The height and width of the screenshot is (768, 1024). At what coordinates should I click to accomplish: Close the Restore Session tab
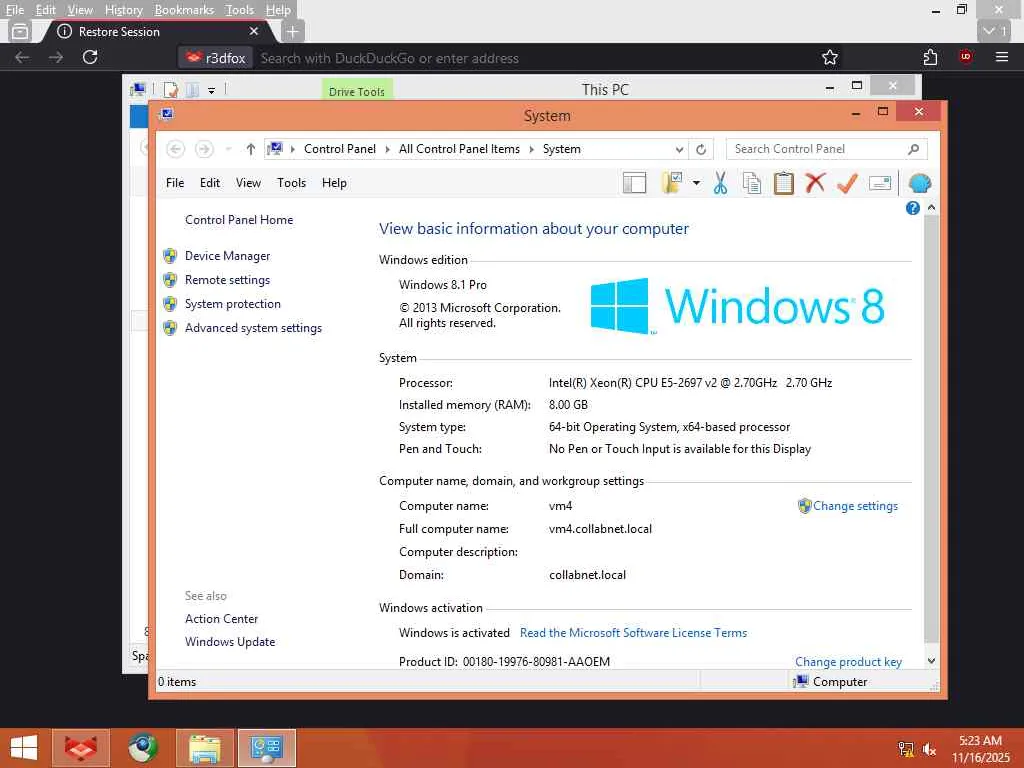pyautogui.click(x=254, y=31)
